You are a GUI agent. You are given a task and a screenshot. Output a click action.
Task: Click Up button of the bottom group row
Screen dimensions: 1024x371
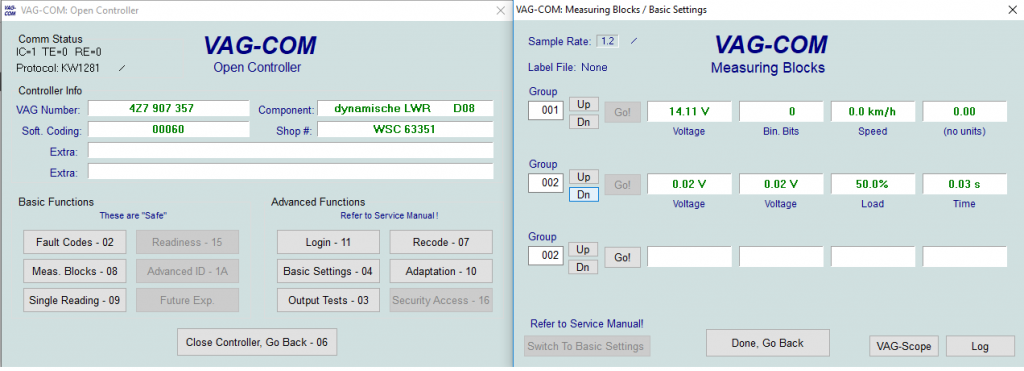coord(584,249)
